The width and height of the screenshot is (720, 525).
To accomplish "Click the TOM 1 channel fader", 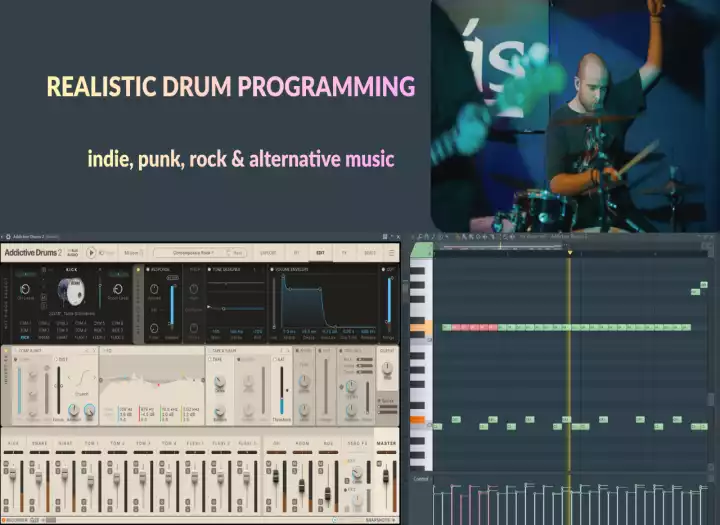I will coord(90,480).
